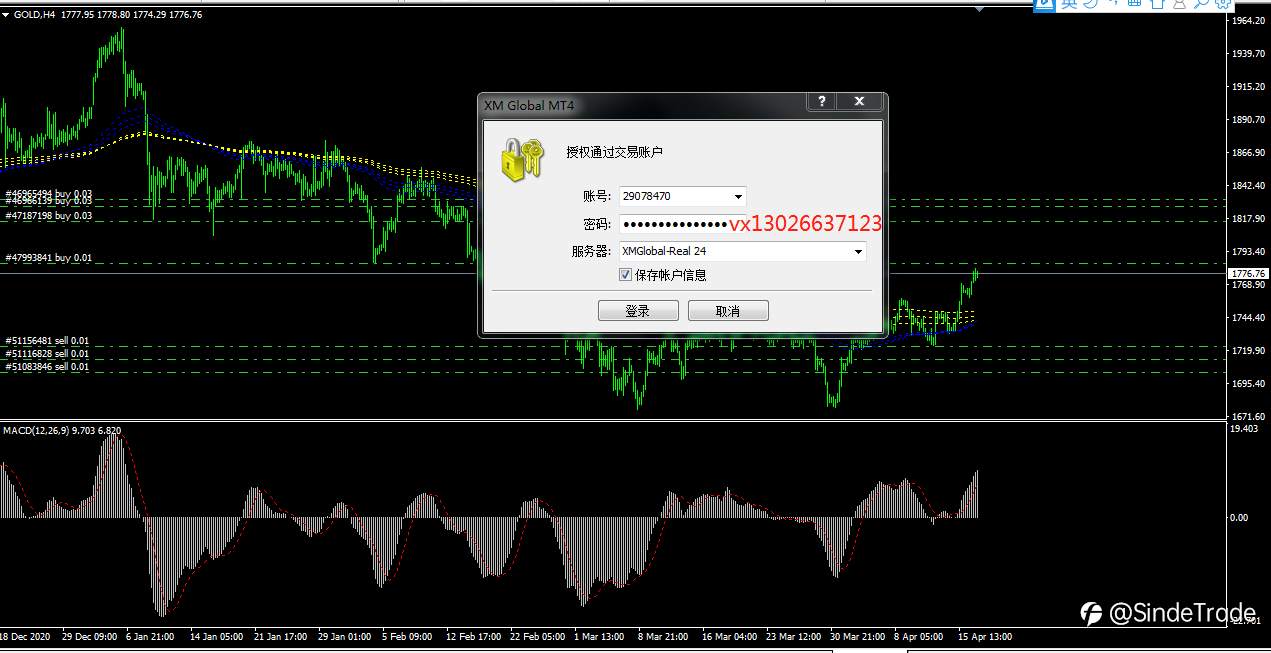Click the 19.403 MACD scale value

pos(1246,428)
